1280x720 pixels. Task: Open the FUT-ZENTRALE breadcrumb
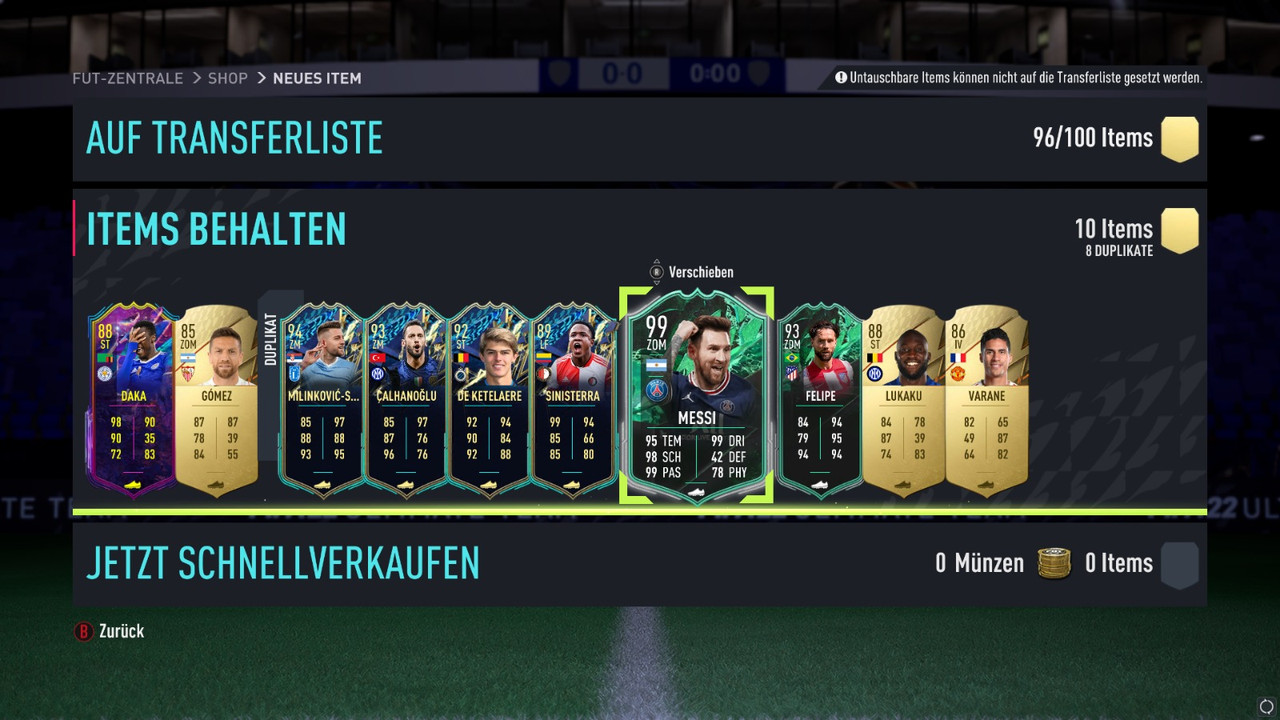128,78
